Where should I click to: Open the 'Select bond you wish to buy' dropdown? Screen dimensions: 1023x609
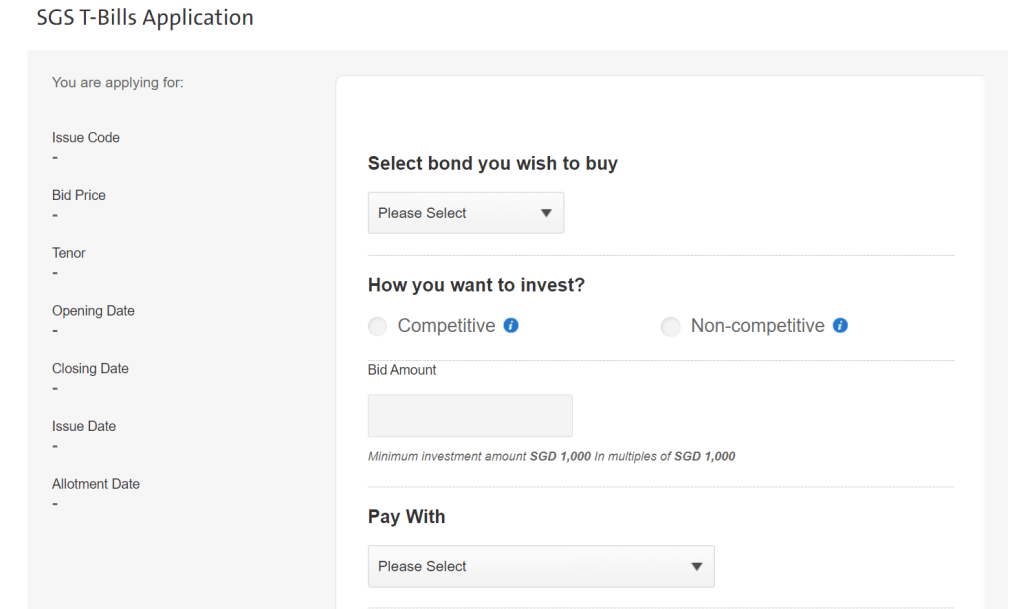(x=465, y=212)
